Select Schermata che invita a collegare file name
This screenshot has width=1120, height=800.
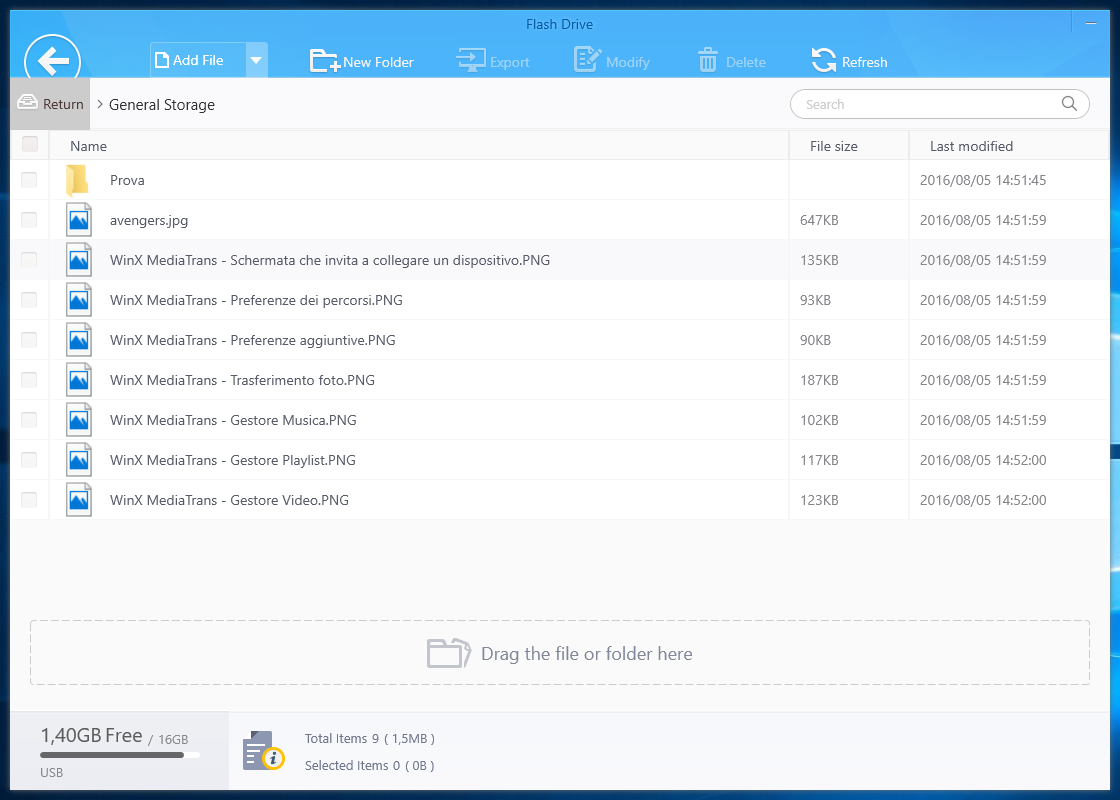(330, 260)
